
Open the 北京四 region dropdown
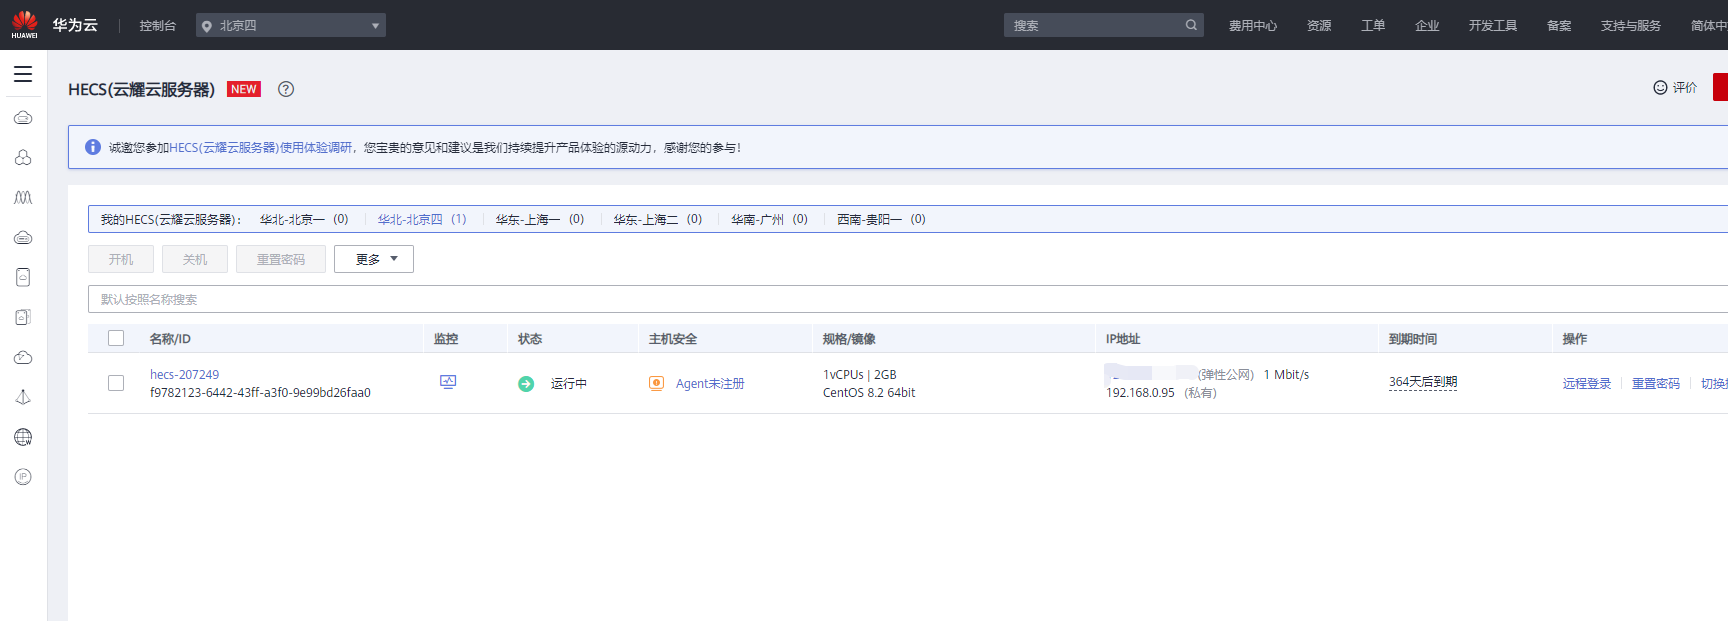point(291,25)
